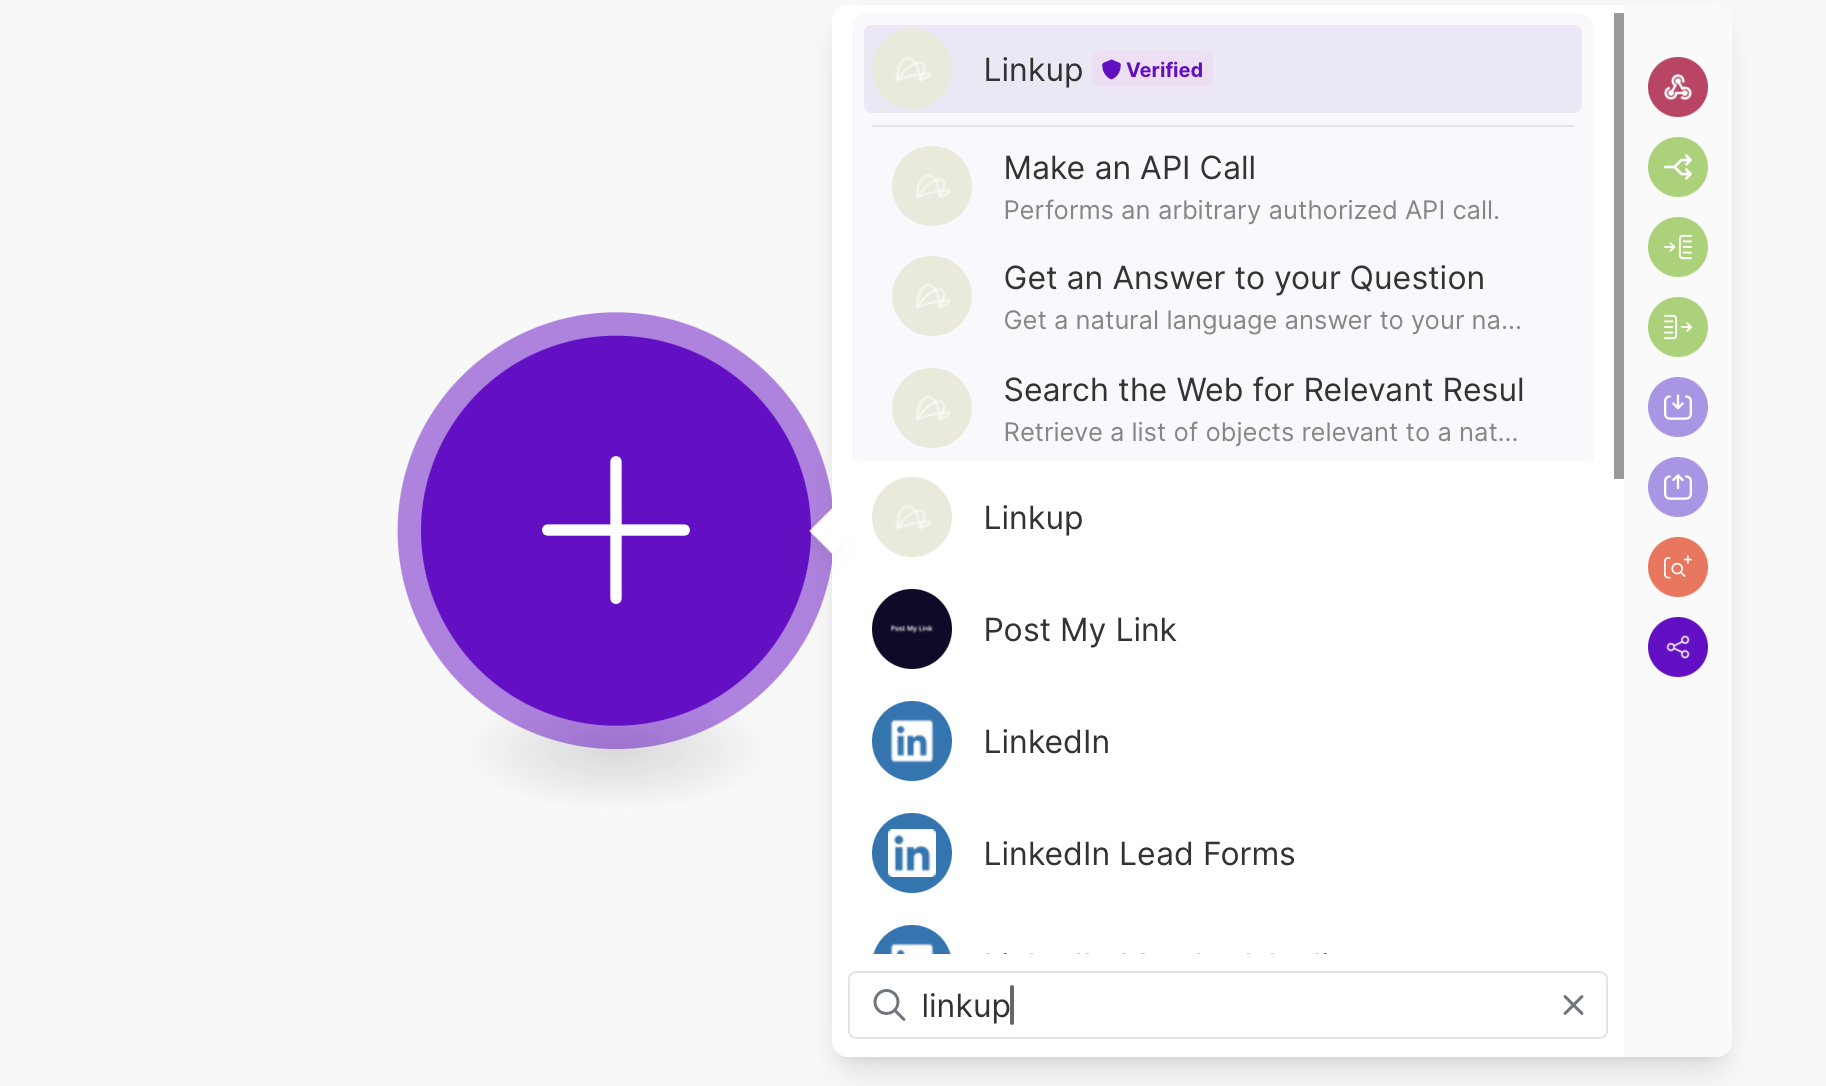The width and height of the screenshot is (1826, 1086).
Task: Click the Make an API Call module icon
Action: point(932,186)
